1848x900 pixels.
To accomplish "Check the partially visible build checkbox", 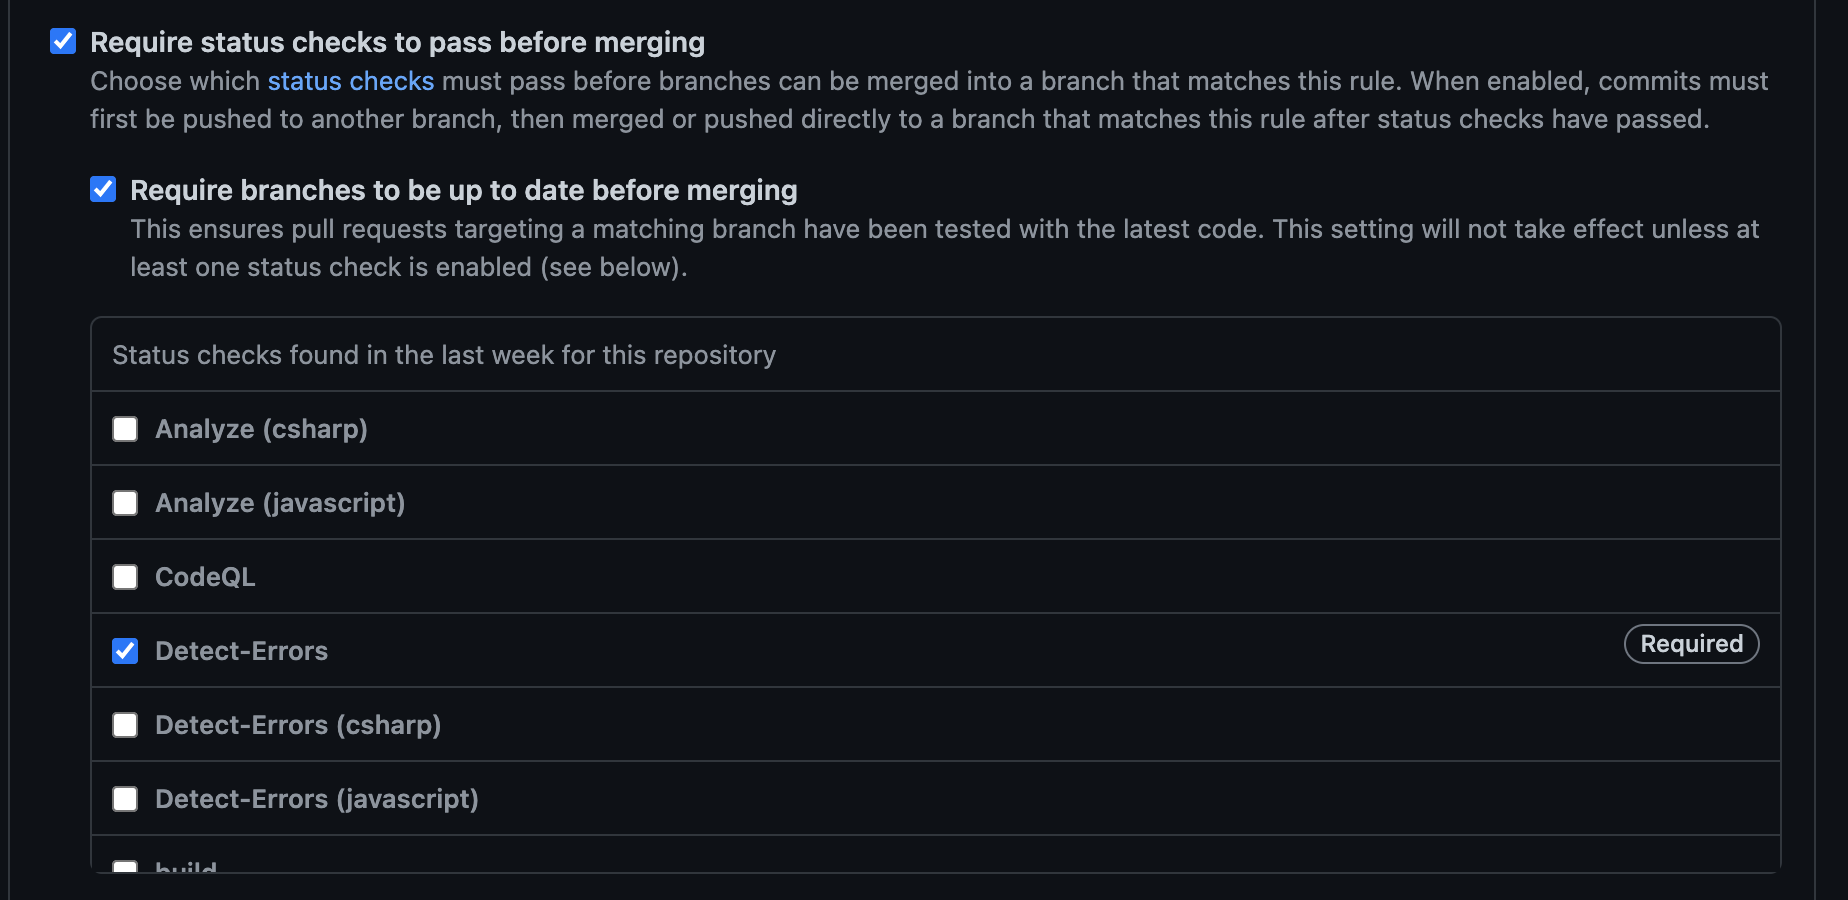I will tap(125, 866).
